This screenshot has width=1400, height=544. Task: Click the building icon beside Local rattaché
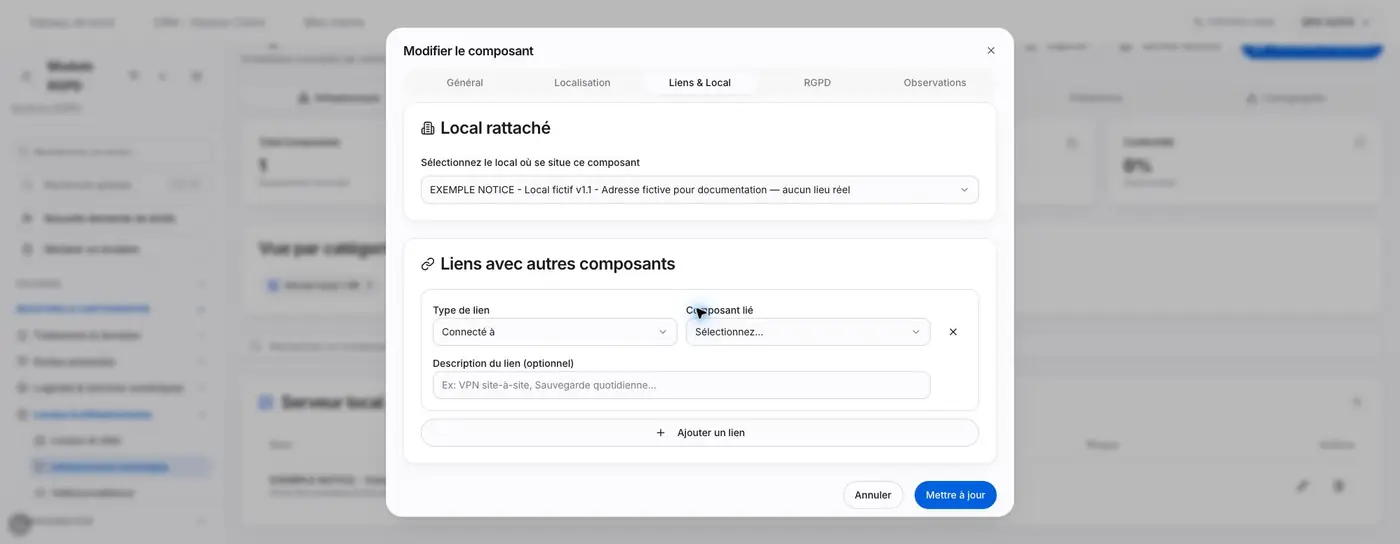pos(428,128)
